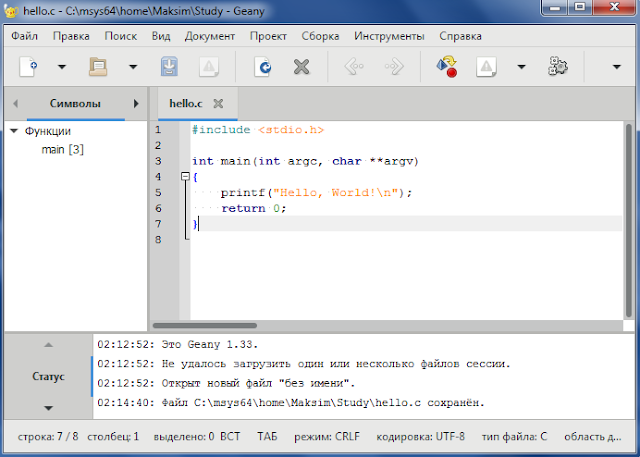Click the editor horizontal scrollbar thumb
This screenshot has height=457, width=640.
(x=204, y=325)
